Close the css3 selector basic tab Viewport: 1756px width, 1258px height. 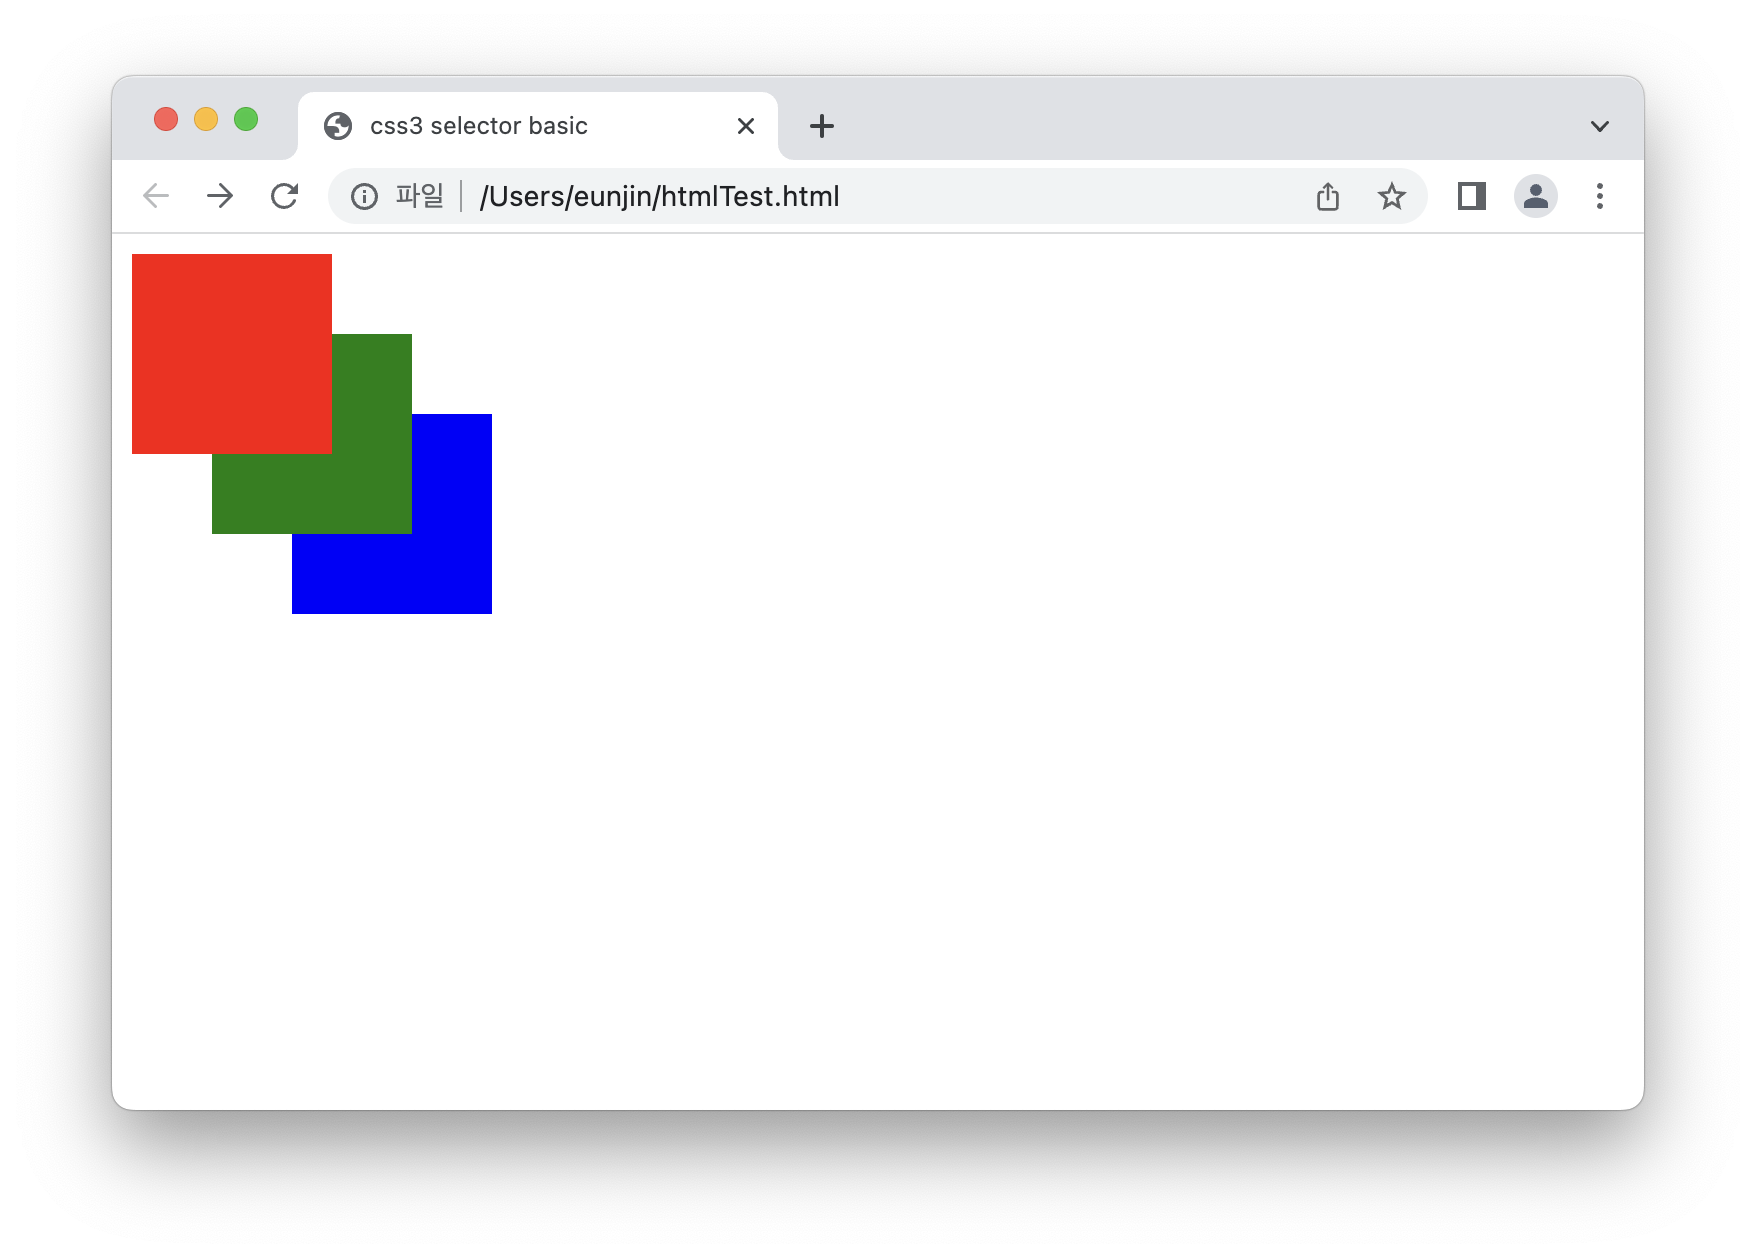(x=746, y=126)
